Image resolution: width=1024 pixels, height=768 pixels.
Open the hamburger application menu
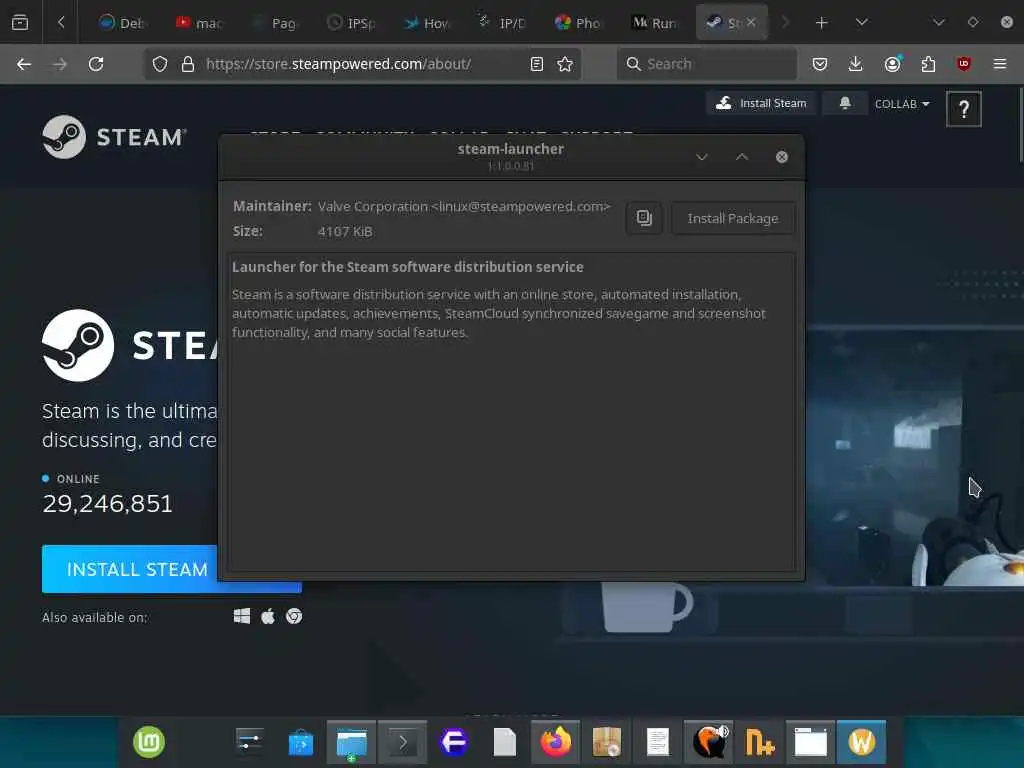pyautogui.click(x=1000, y=64)
